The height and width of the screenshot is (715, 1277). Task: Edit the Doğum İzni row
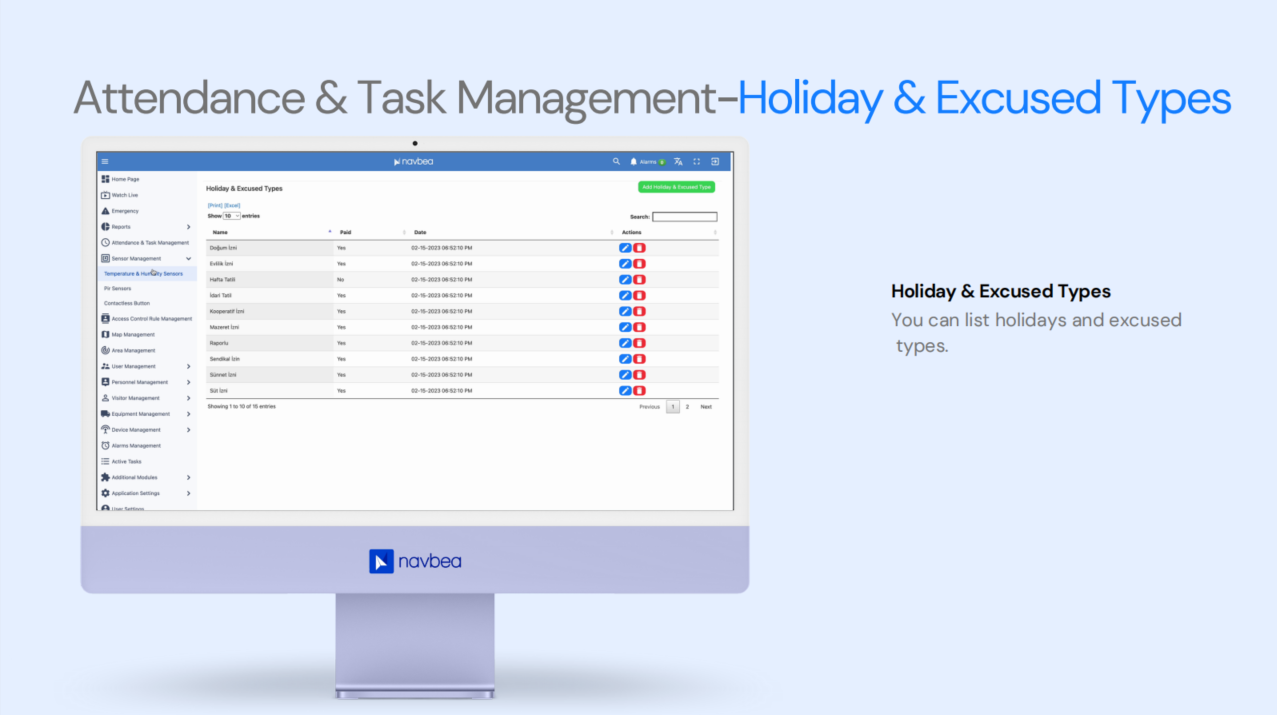point(625,248)
